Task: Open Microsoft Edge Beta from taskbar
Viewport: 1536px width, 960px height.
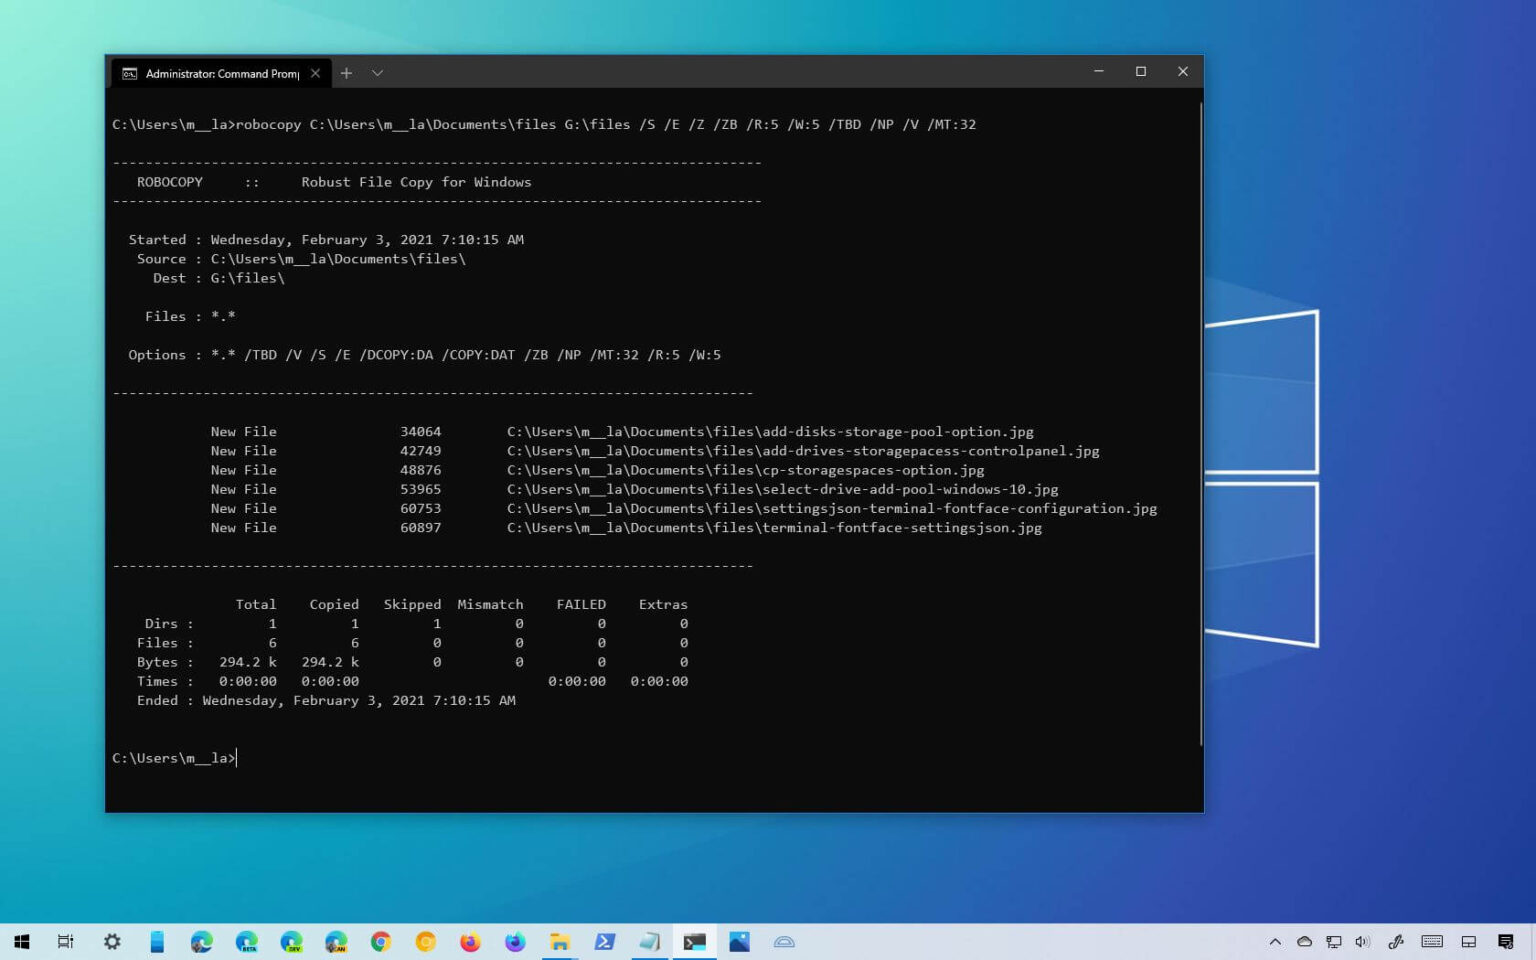Action: point(247,942)
